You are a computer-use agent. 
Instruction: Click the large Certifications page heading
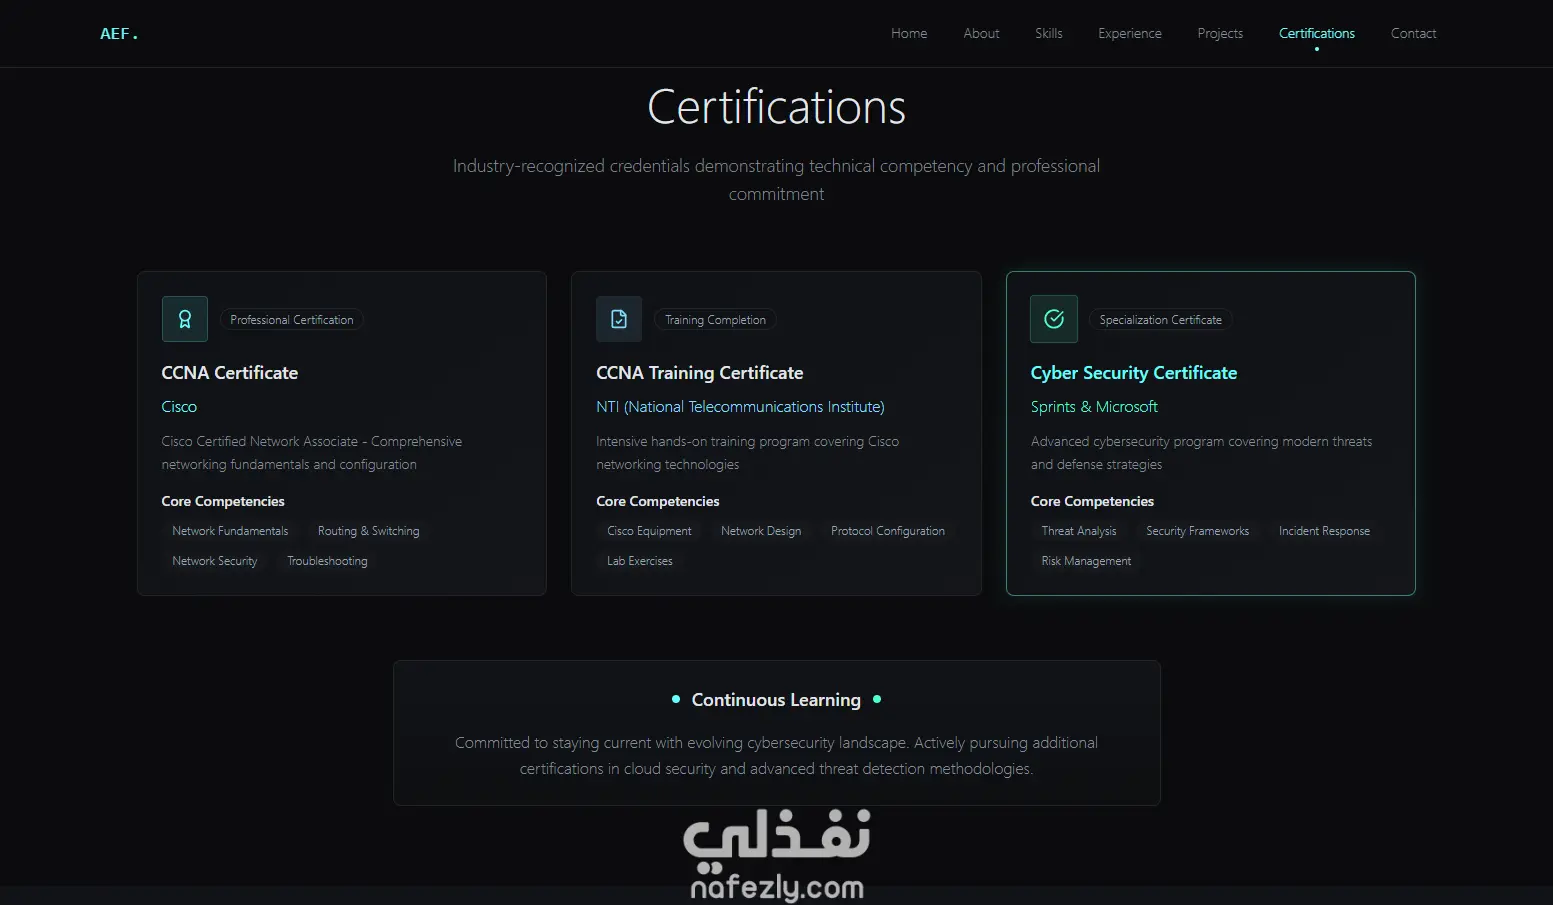777,107
